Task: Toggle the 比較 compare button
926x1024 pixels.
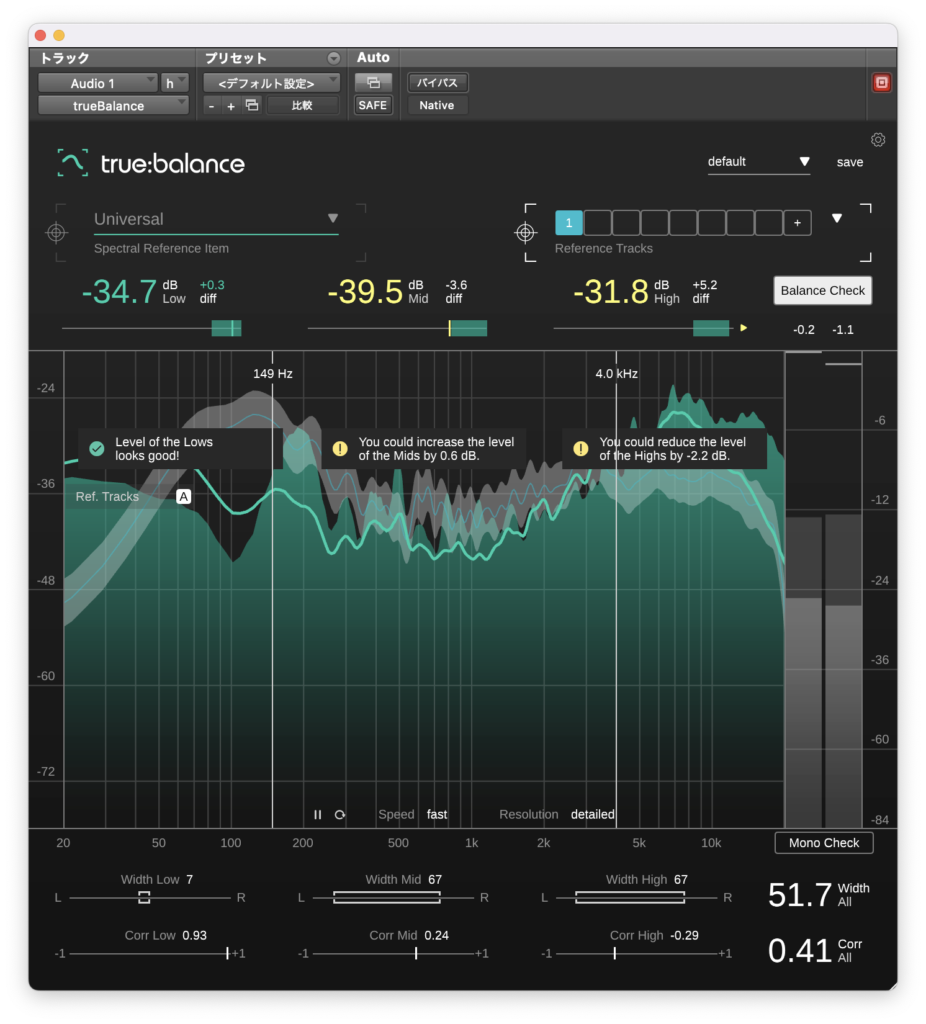Action: pos(302,105)
